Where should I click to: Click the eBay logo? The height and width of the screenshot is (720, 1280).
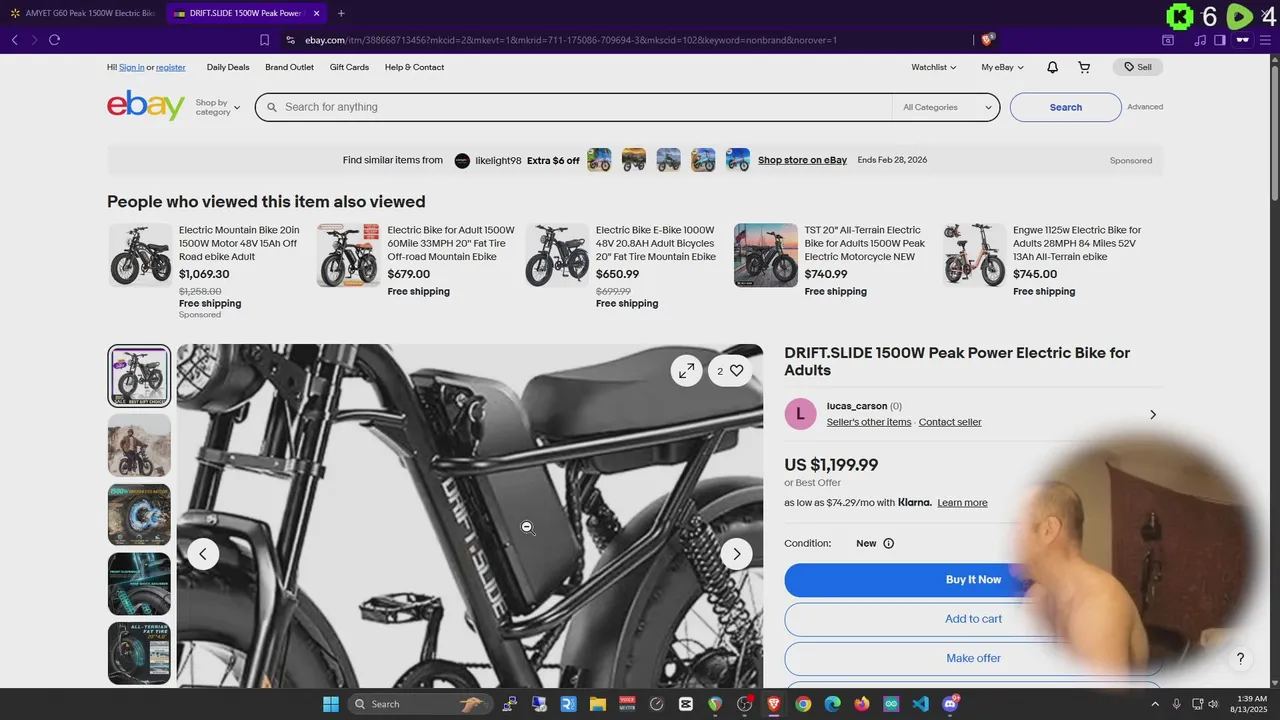click(146, 105)
